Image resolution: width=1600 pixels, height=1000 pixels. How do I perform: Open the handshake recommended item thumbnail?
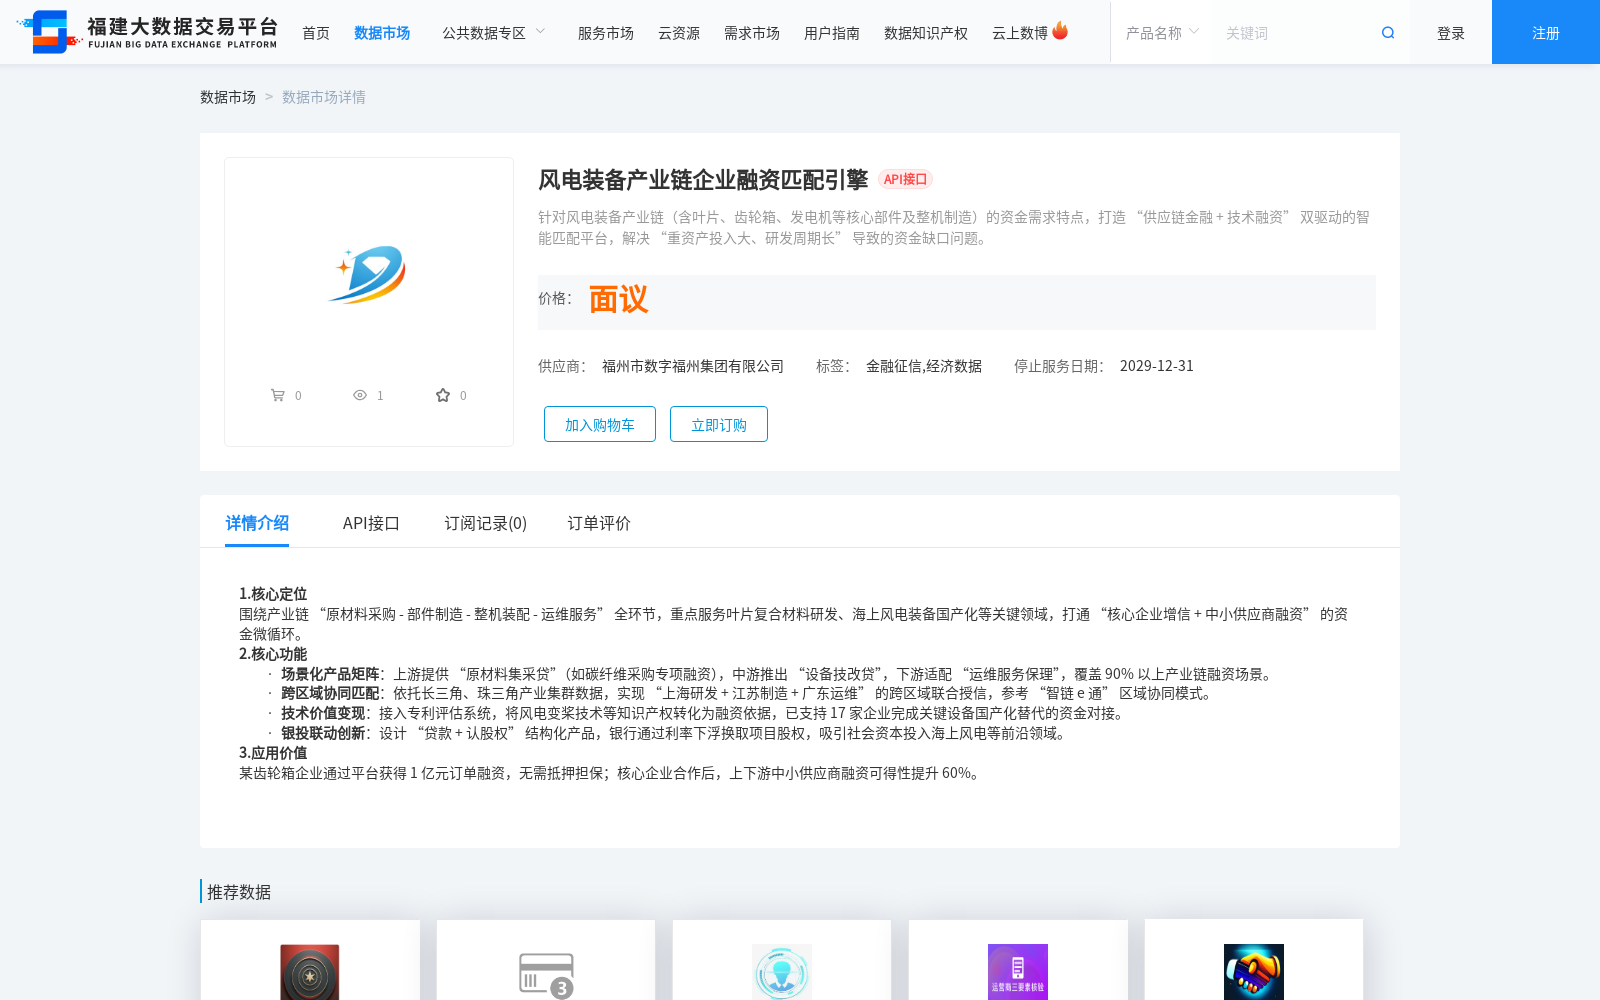pos(1254,972)
